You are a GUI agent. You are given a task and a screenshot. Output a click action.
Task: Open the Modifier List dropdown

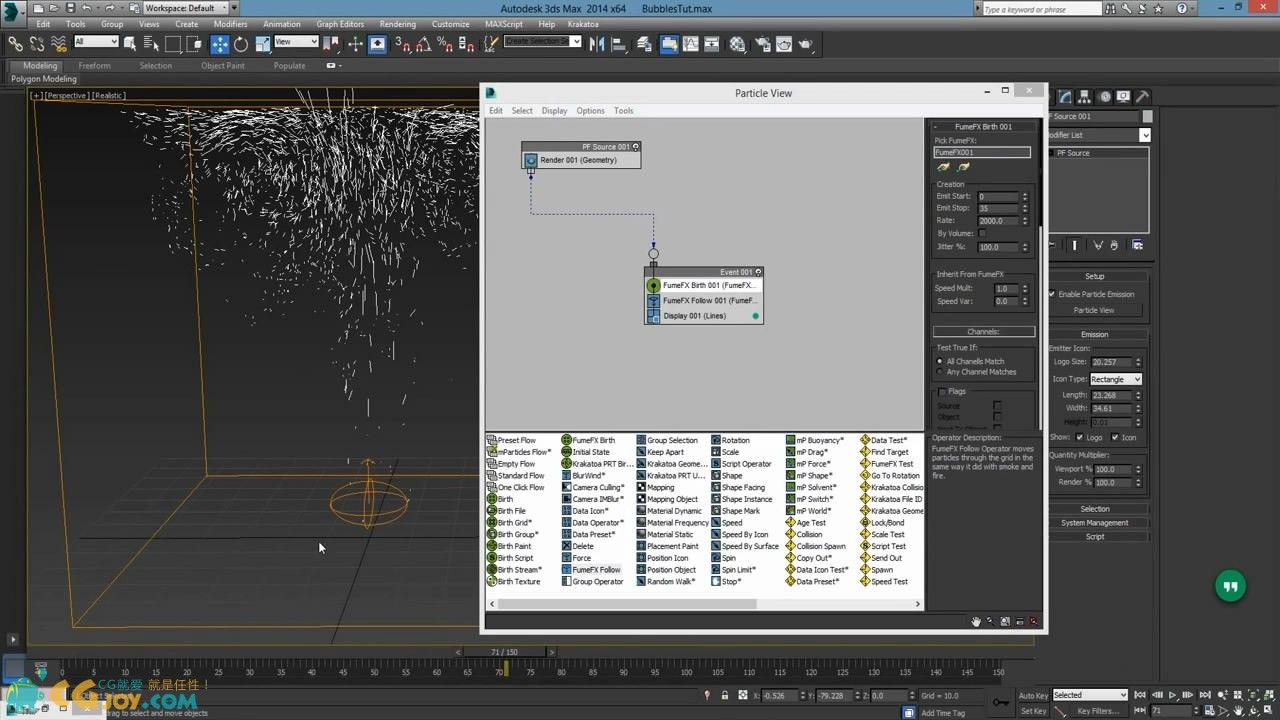tap(1098, 135)
